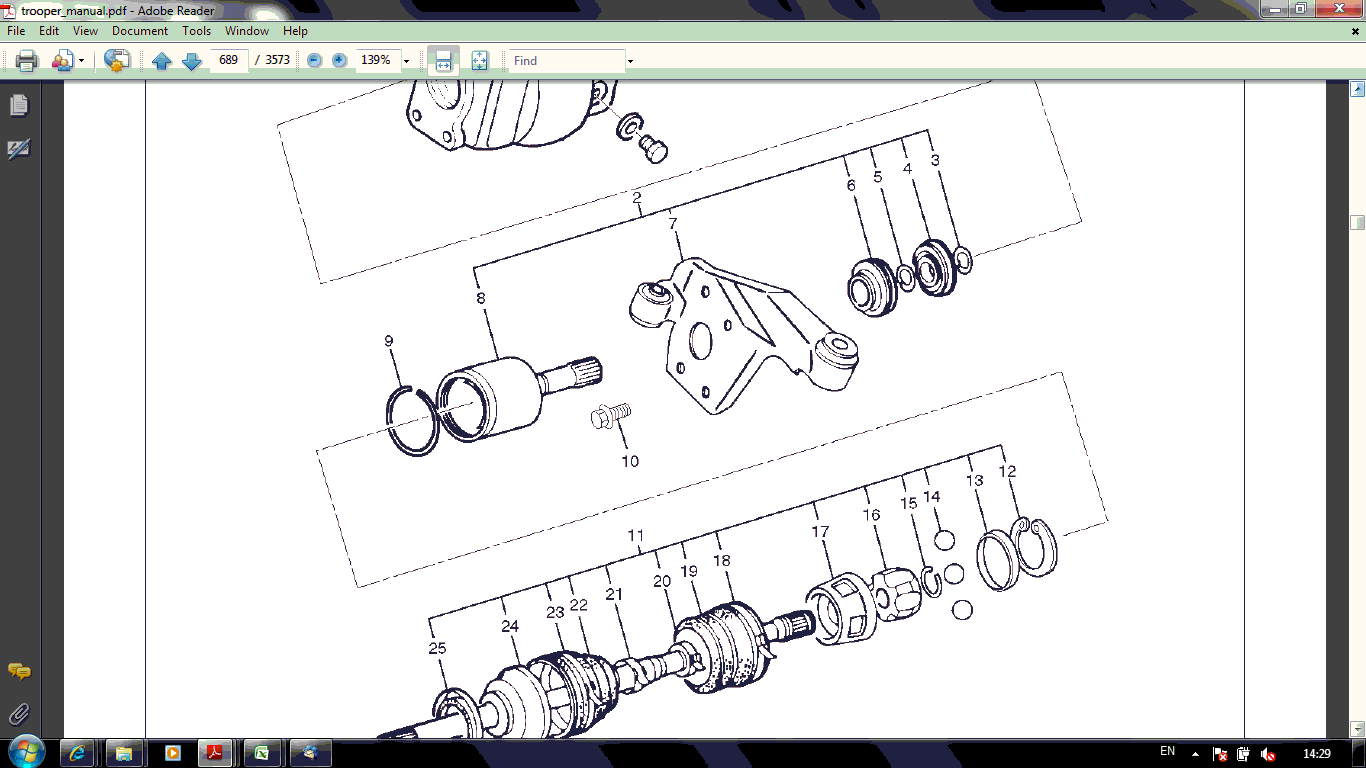Click the Print icon in the toolbar
Image resolution: width=1366 pixels, height=768 pixels.
(27, 61)
